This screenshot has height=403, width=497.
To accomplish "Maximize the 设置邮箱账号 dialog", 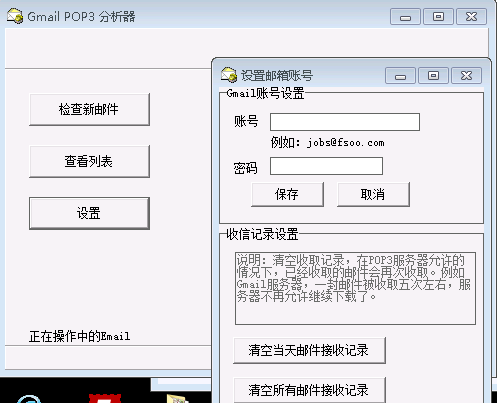I will 433,76.
